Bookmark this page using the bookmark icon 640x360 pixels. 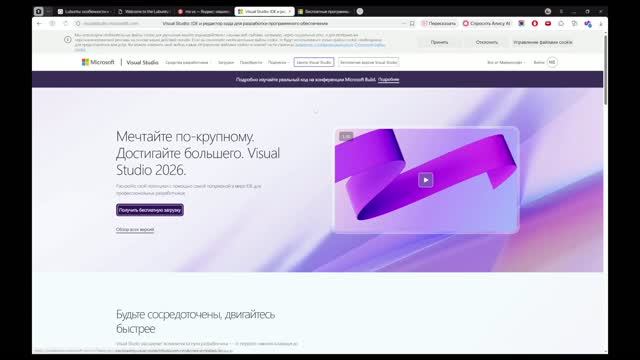[x=412, y=24]
